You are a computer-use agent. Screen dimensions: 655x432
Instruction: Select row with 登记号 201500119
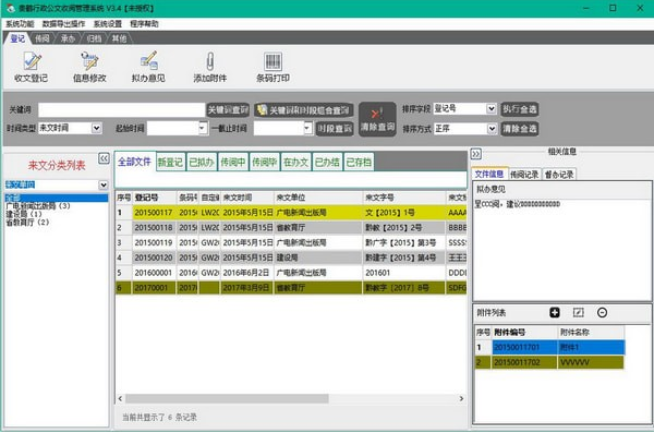point(291,242)
